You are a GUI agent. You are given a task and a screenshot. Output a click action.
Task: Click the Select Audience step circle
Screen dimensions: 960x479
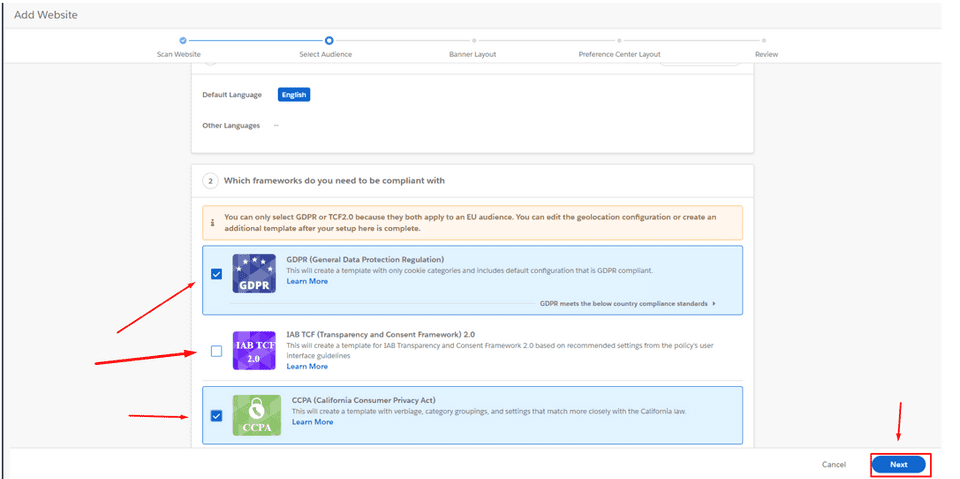(x=328, y=41)
